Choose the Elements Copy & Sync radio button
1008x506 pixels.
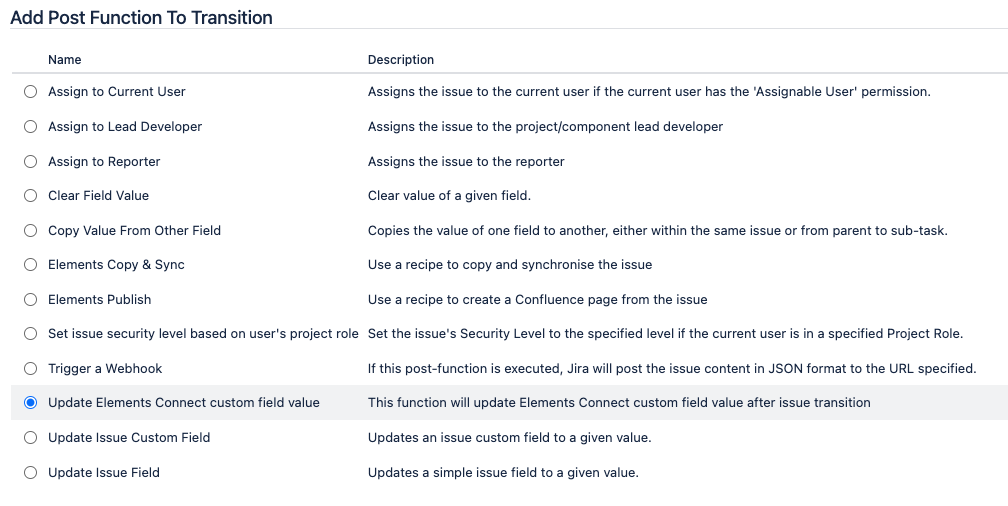pos(30,265)
